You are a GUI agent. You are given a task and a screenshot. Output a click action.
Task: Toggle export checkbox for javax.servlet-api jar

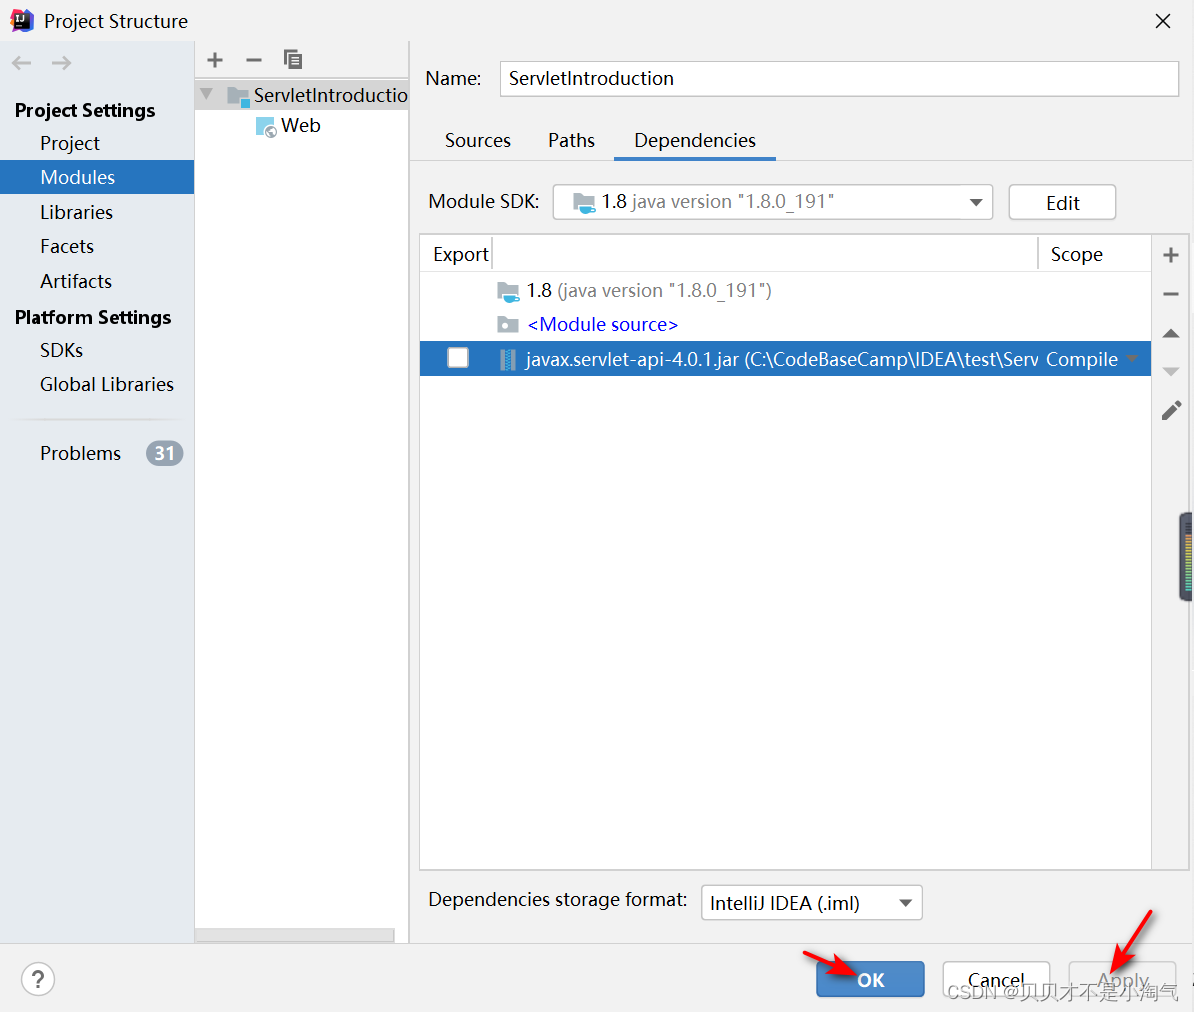coord(458,358)
